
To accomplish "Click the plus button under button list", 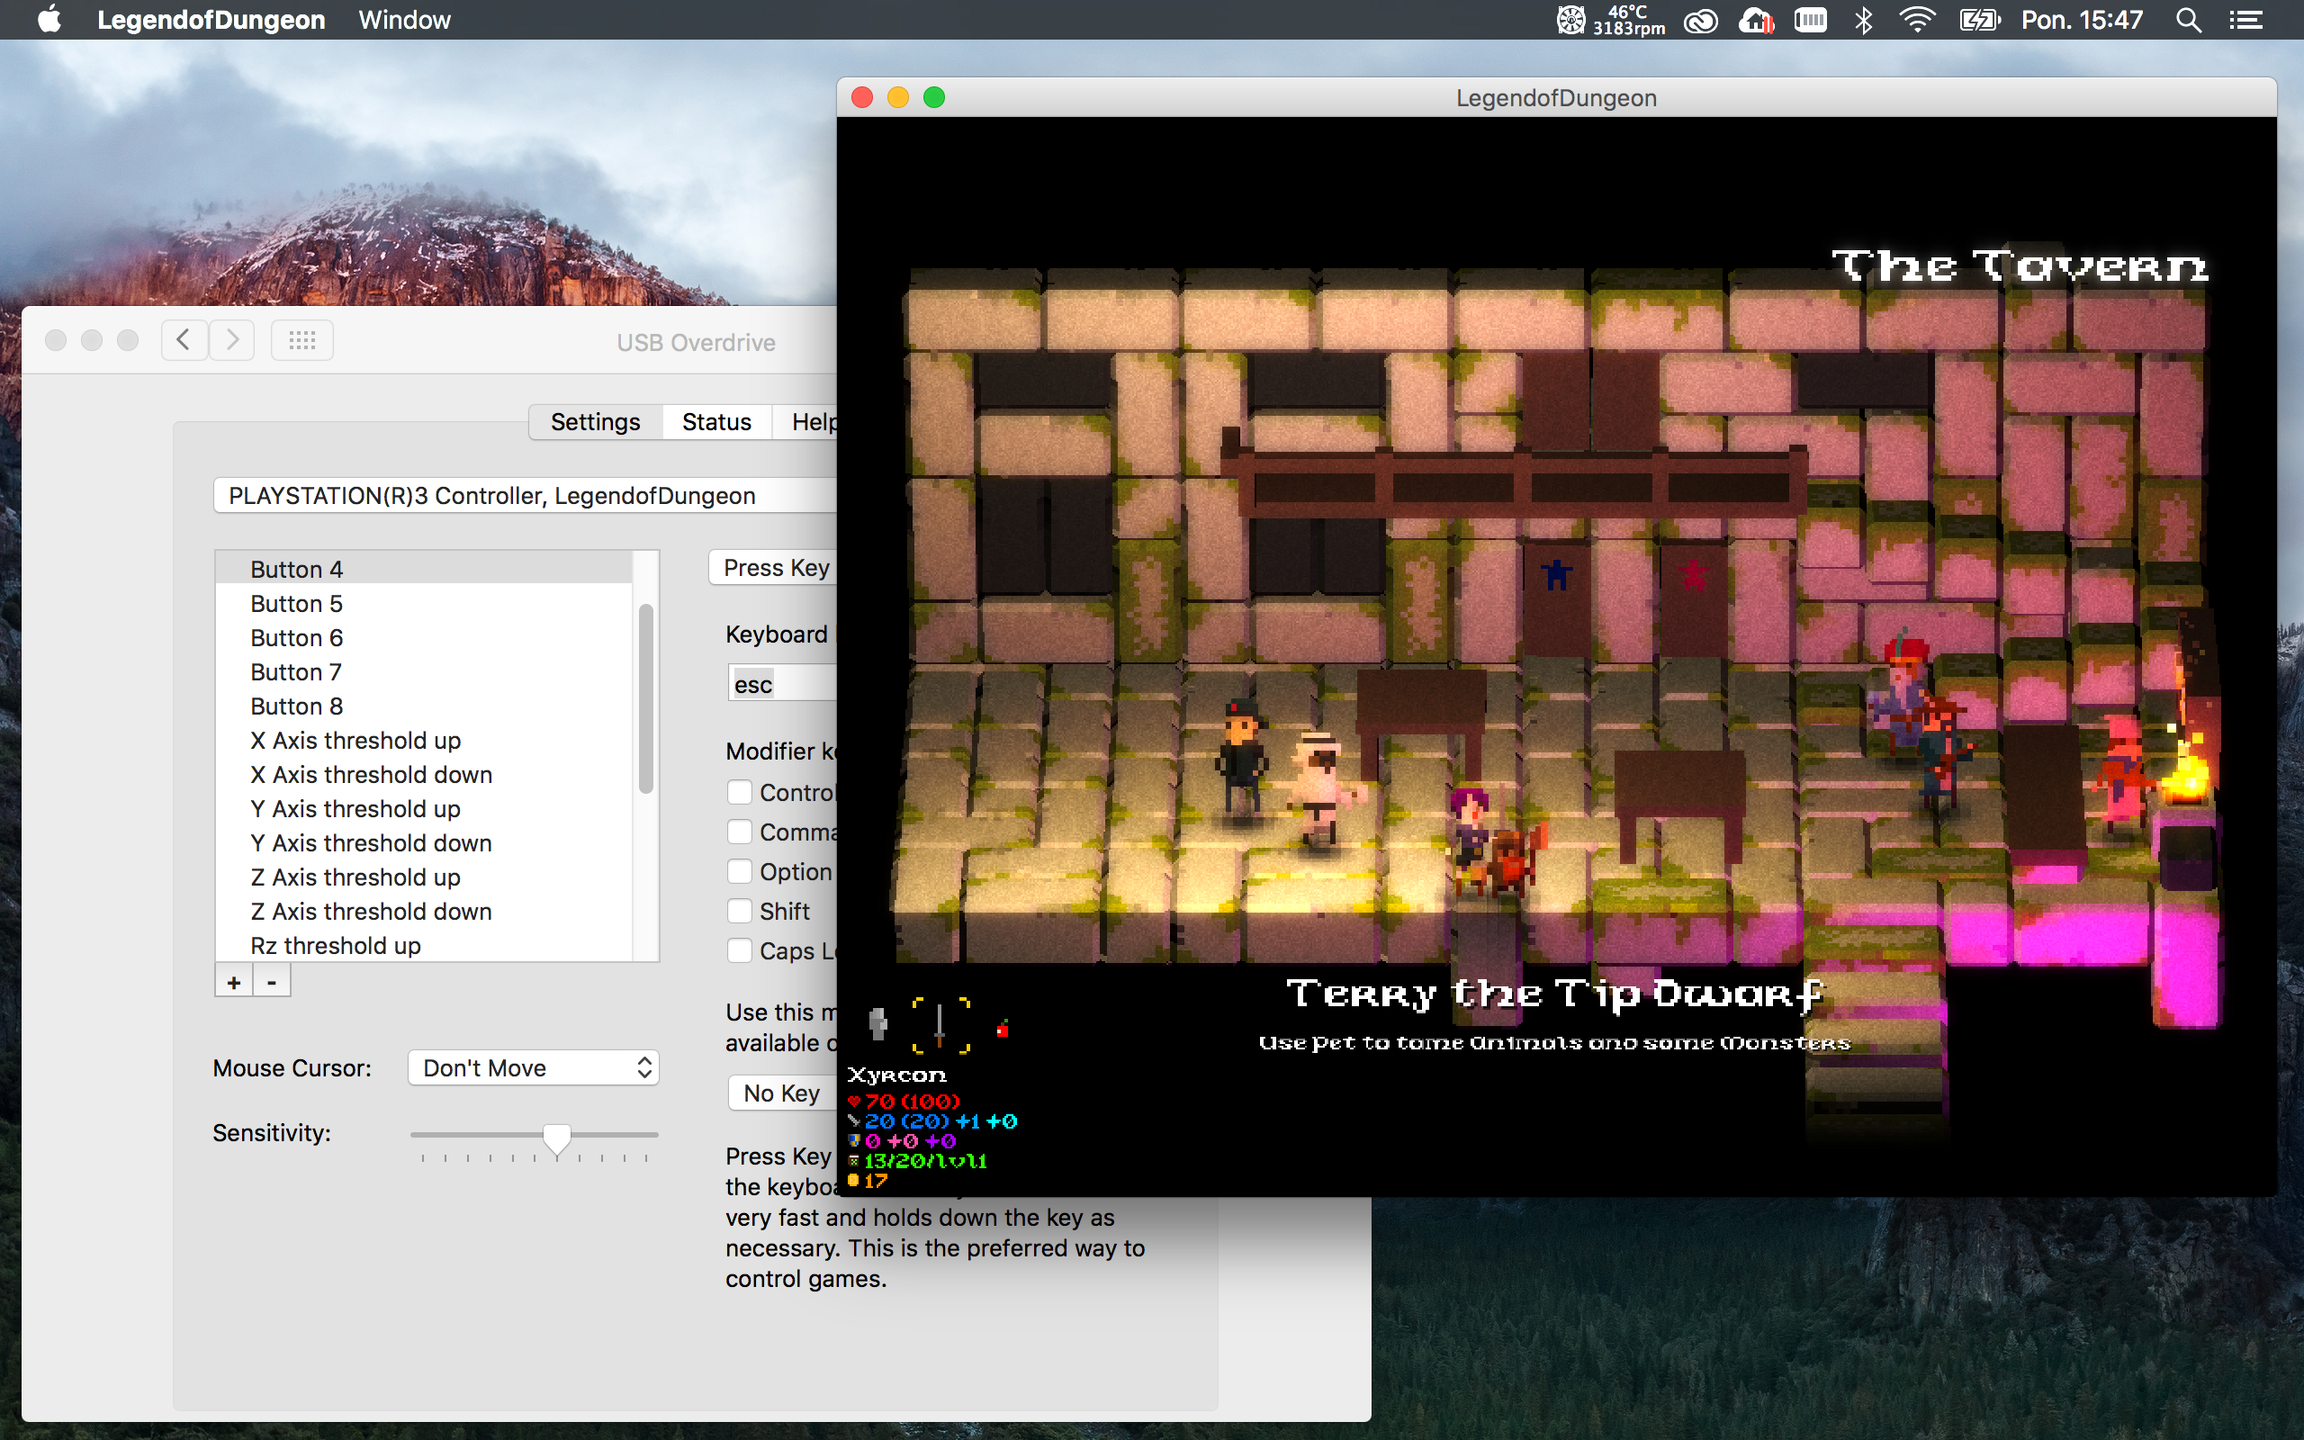I will 234,983.
